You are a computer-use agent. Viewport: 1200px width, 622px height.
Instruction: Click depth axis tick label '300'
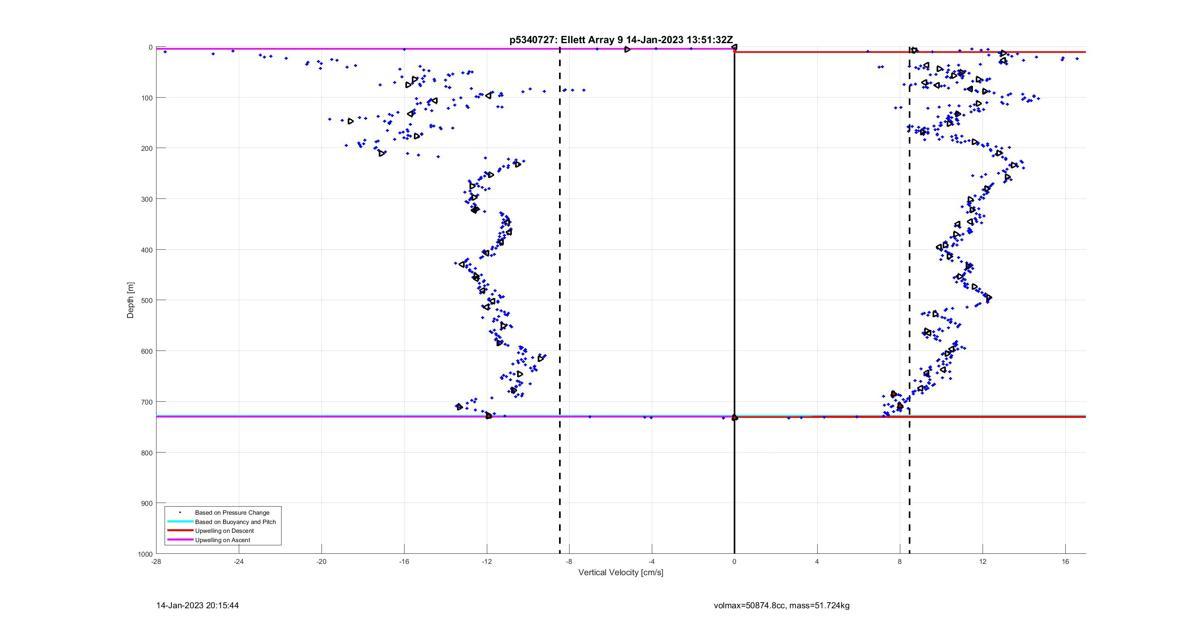tap(146, 199)
